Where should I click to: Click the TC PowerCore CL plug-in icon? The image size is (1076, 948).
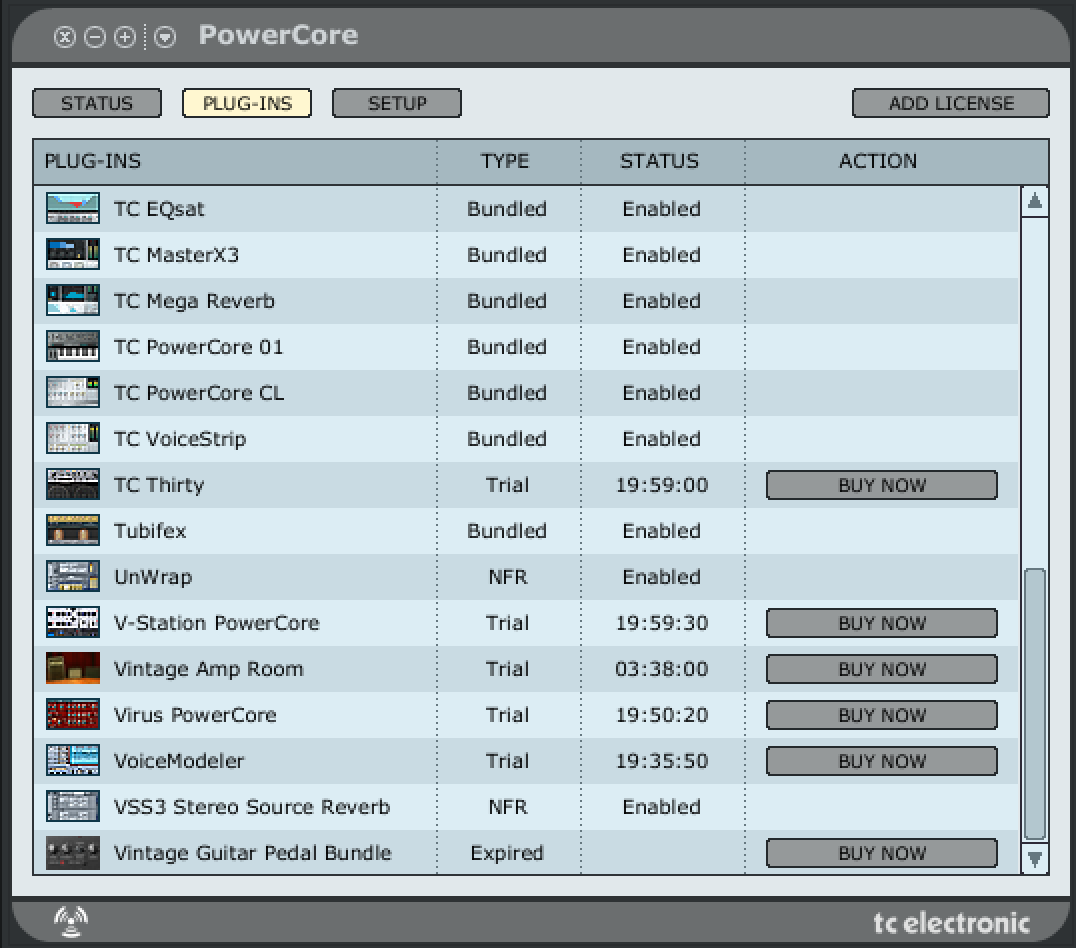pyautogui.click(x=73, y=393)
